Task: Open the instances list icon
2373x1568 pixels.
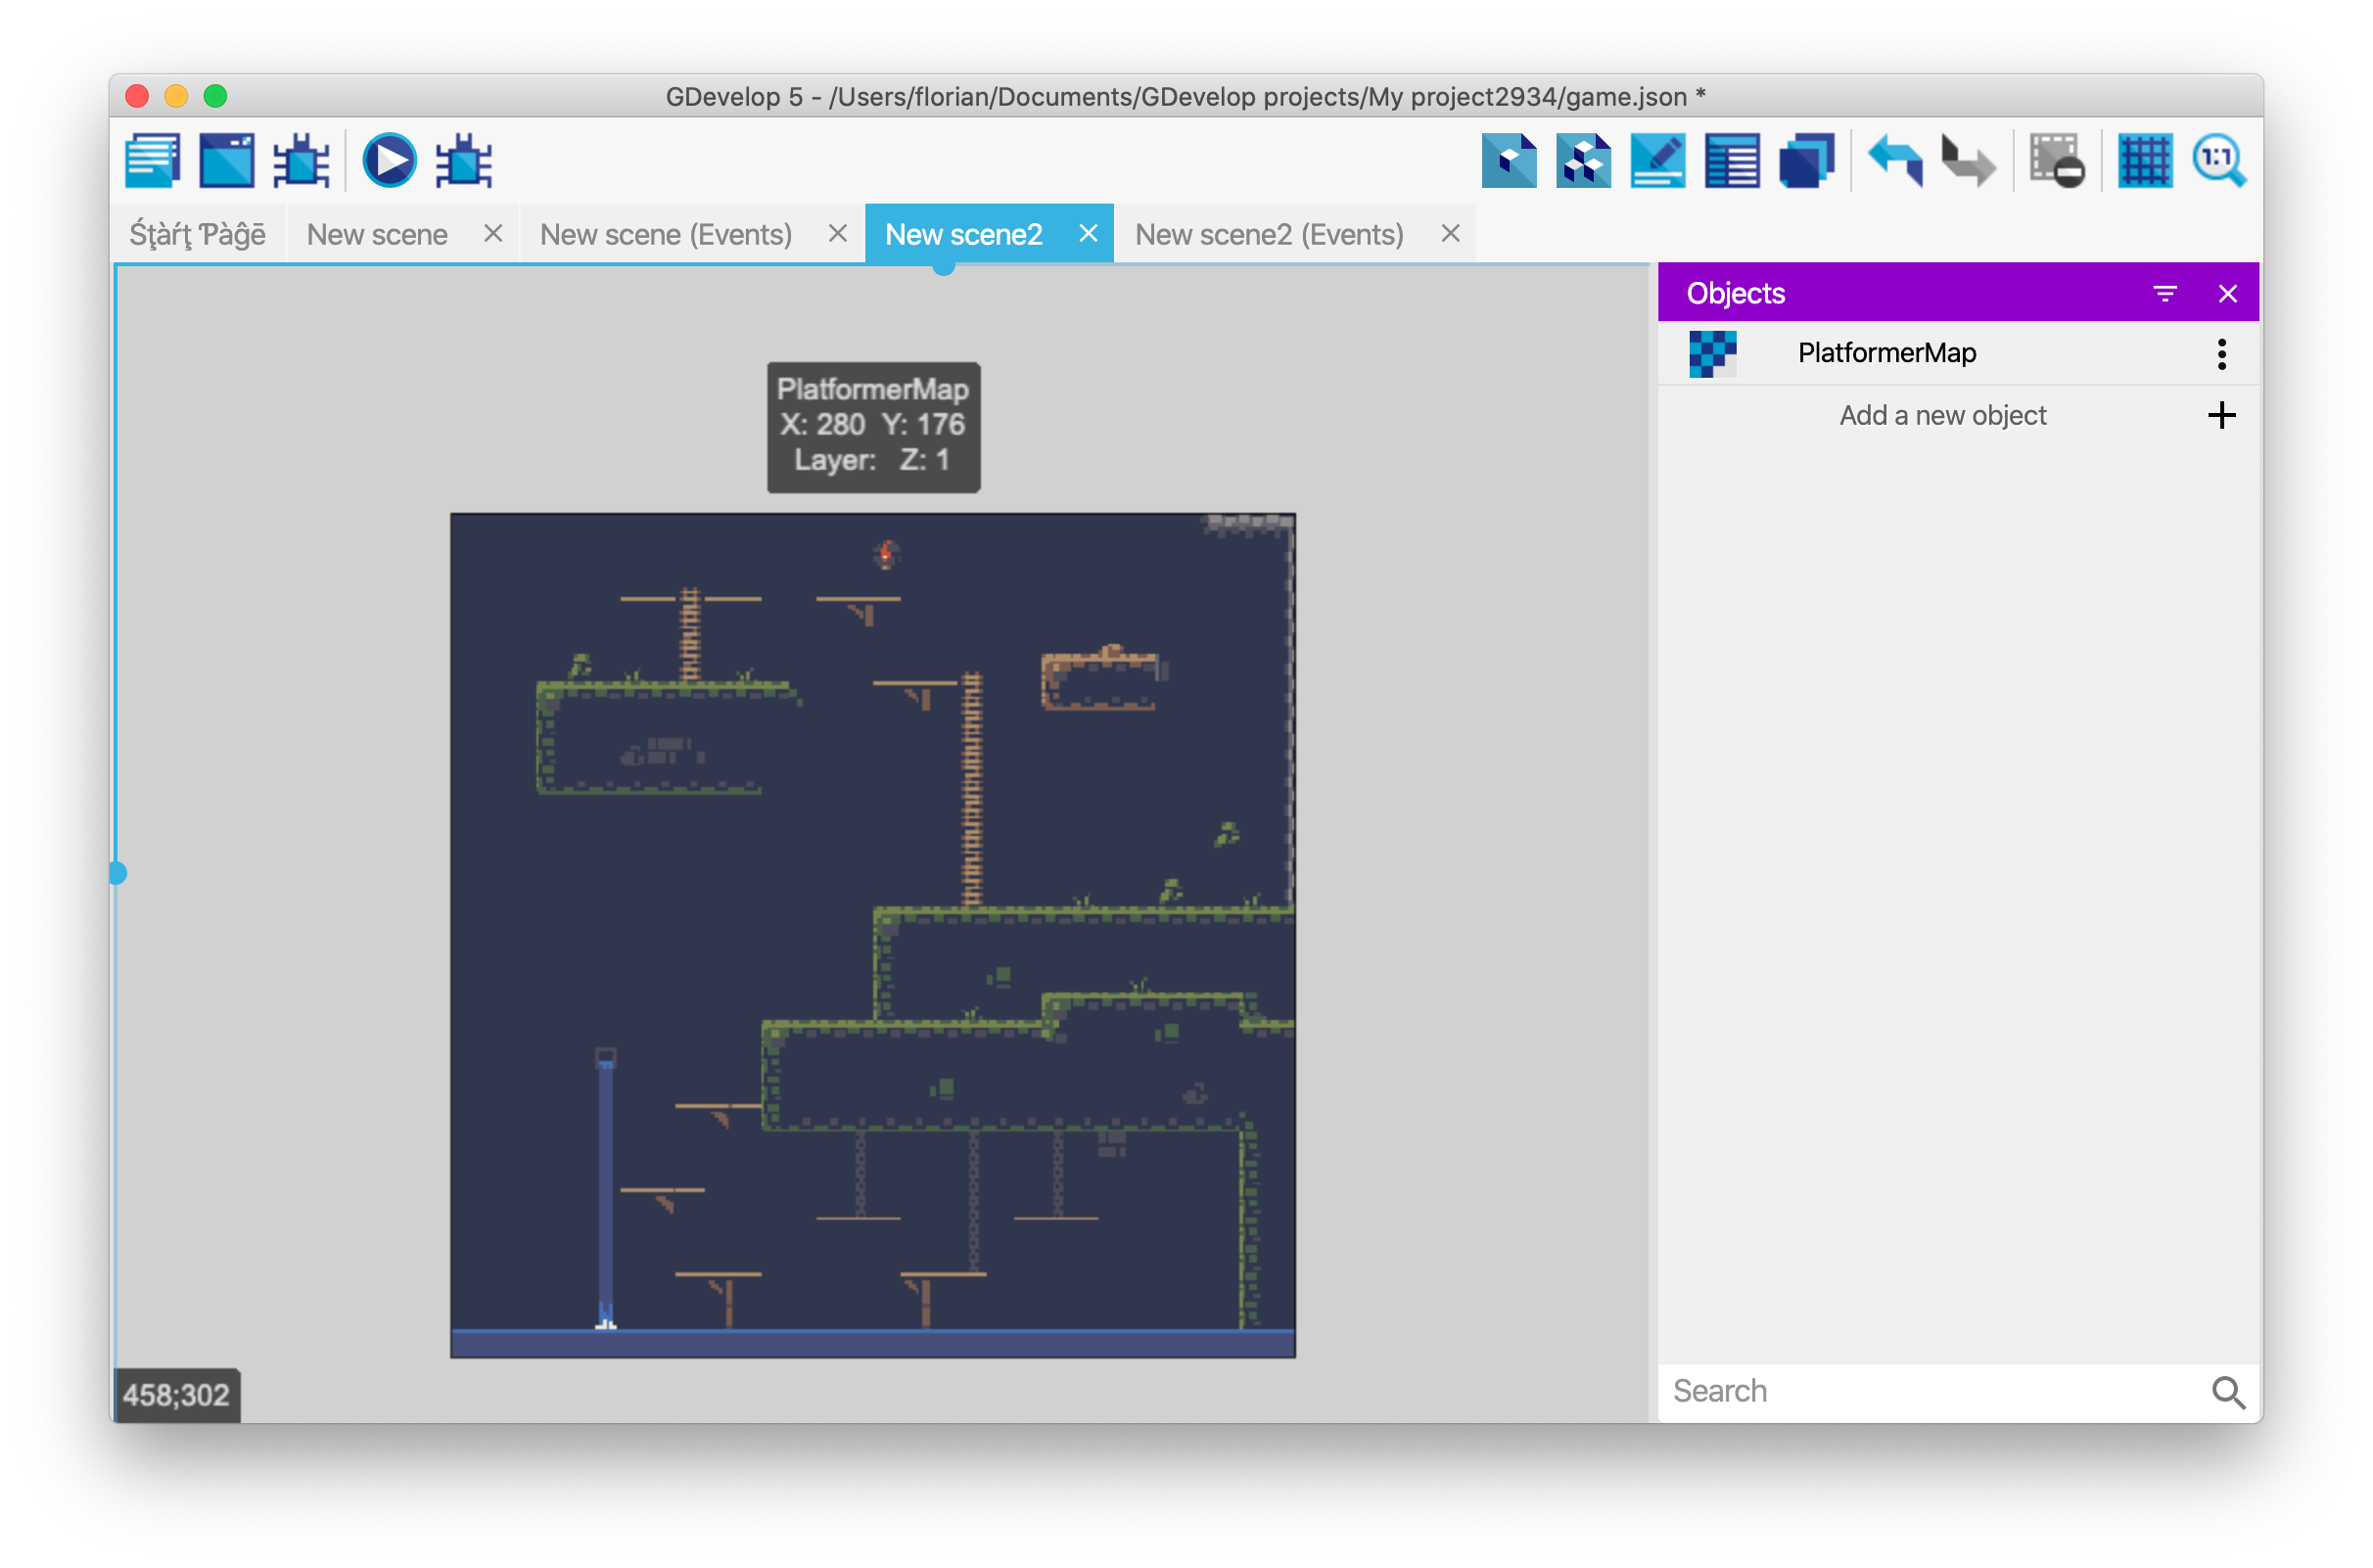Action: click(x=1731, y=160)
